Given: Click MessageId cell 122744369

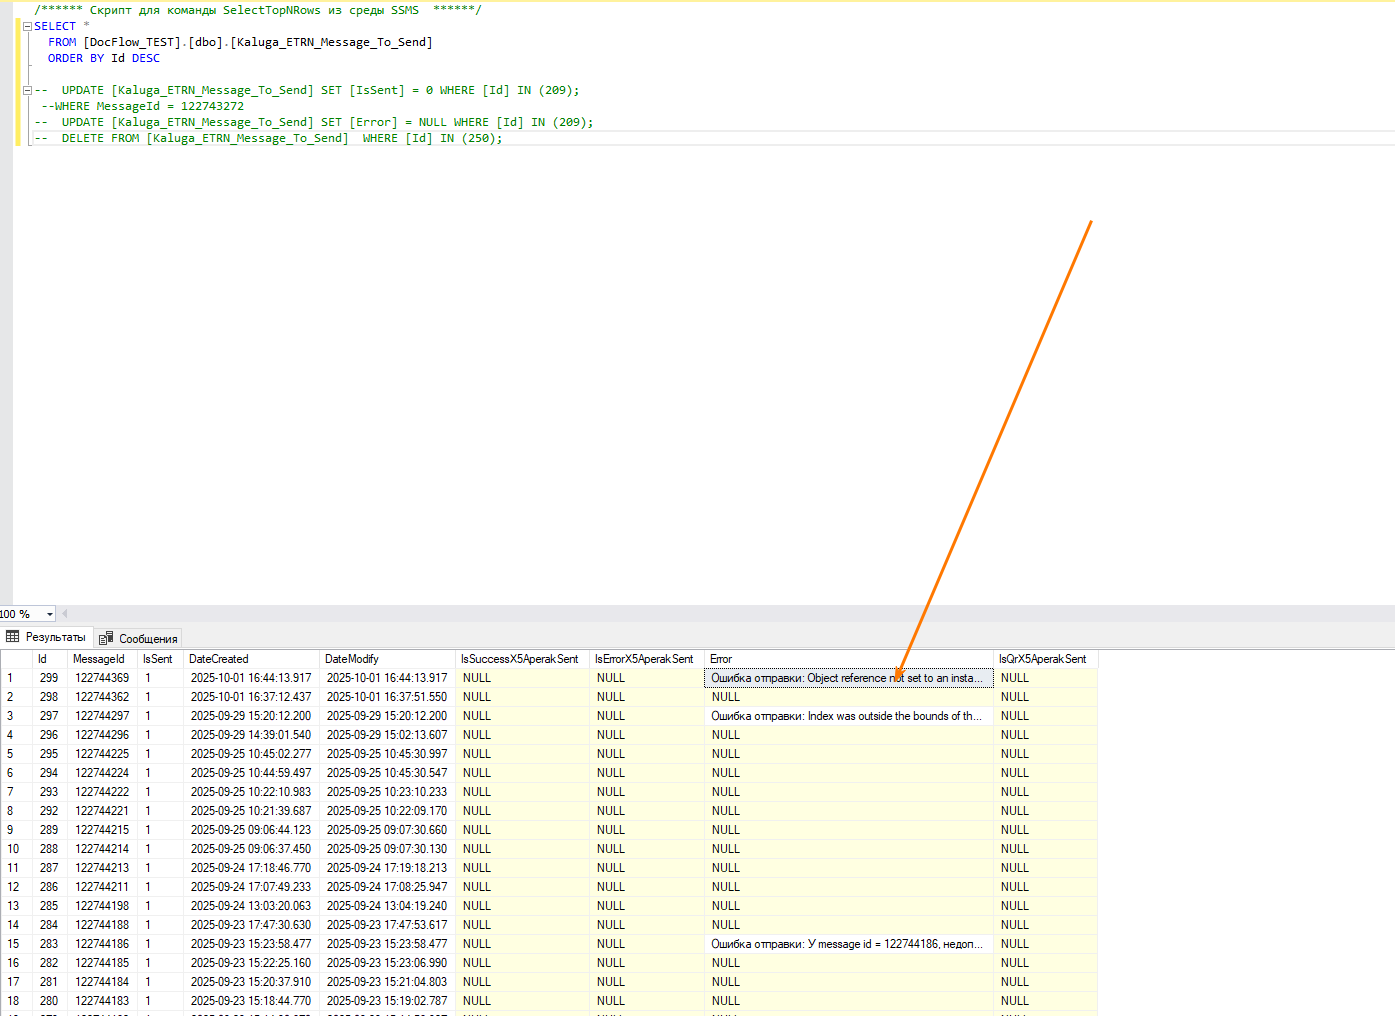Looking at the screenshot, I should pyautogui.click(x=103, y=678).
